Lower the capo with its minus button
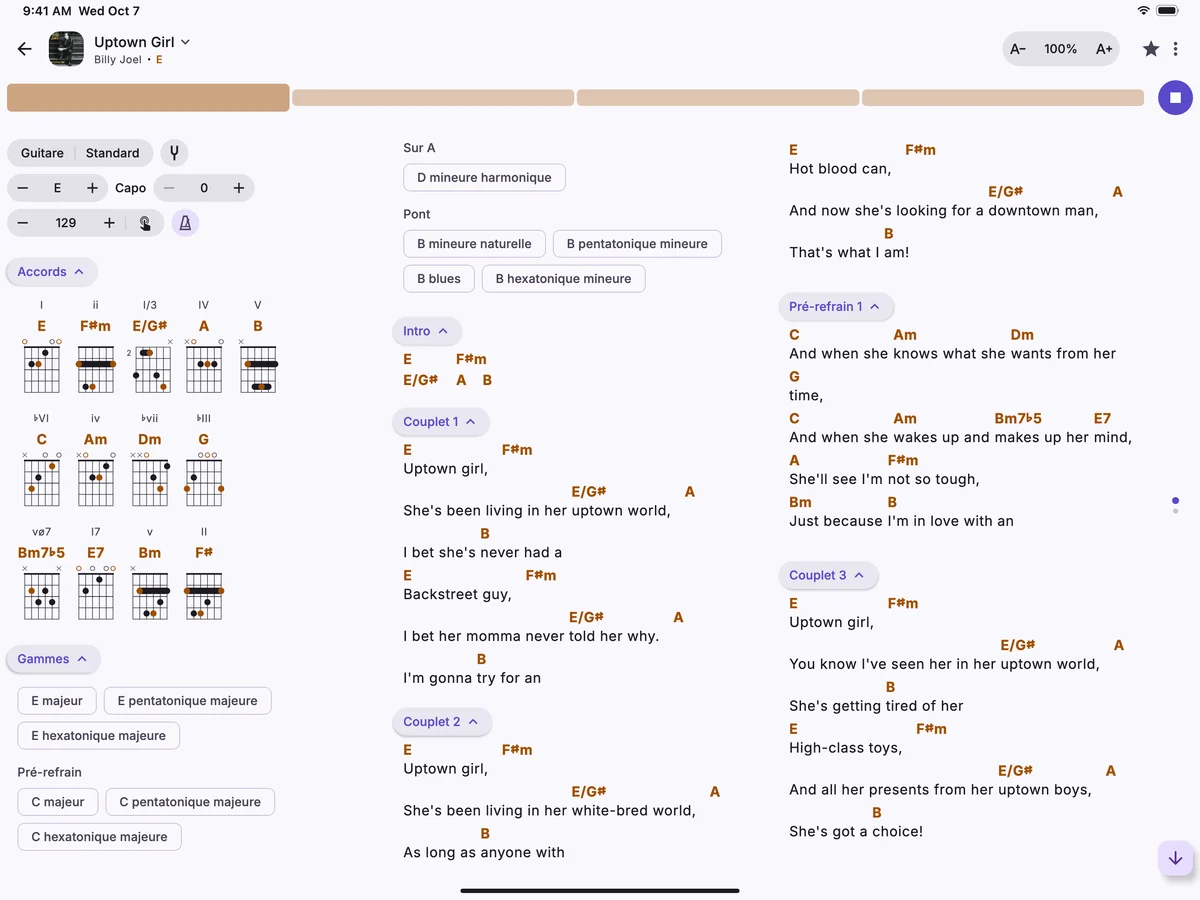Viewport: 1200px width, 900px height. click(x=170, y=188)
